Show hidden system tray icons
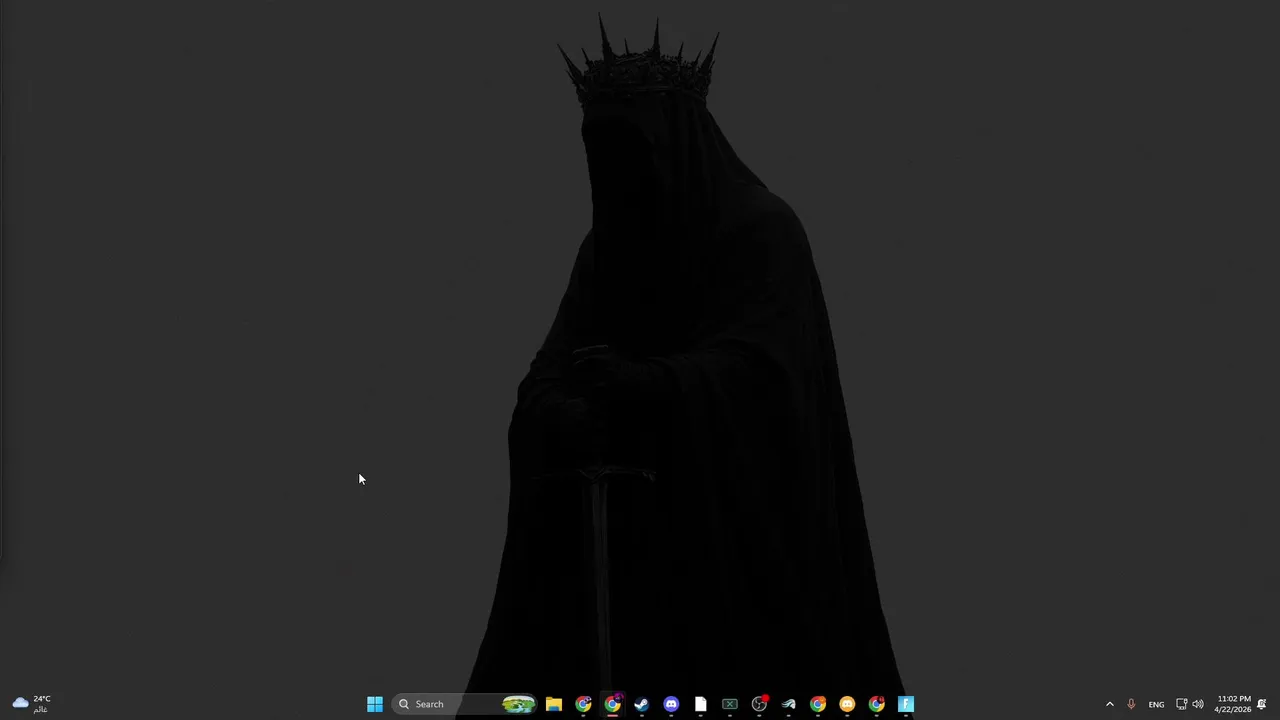 (1109, 704)
